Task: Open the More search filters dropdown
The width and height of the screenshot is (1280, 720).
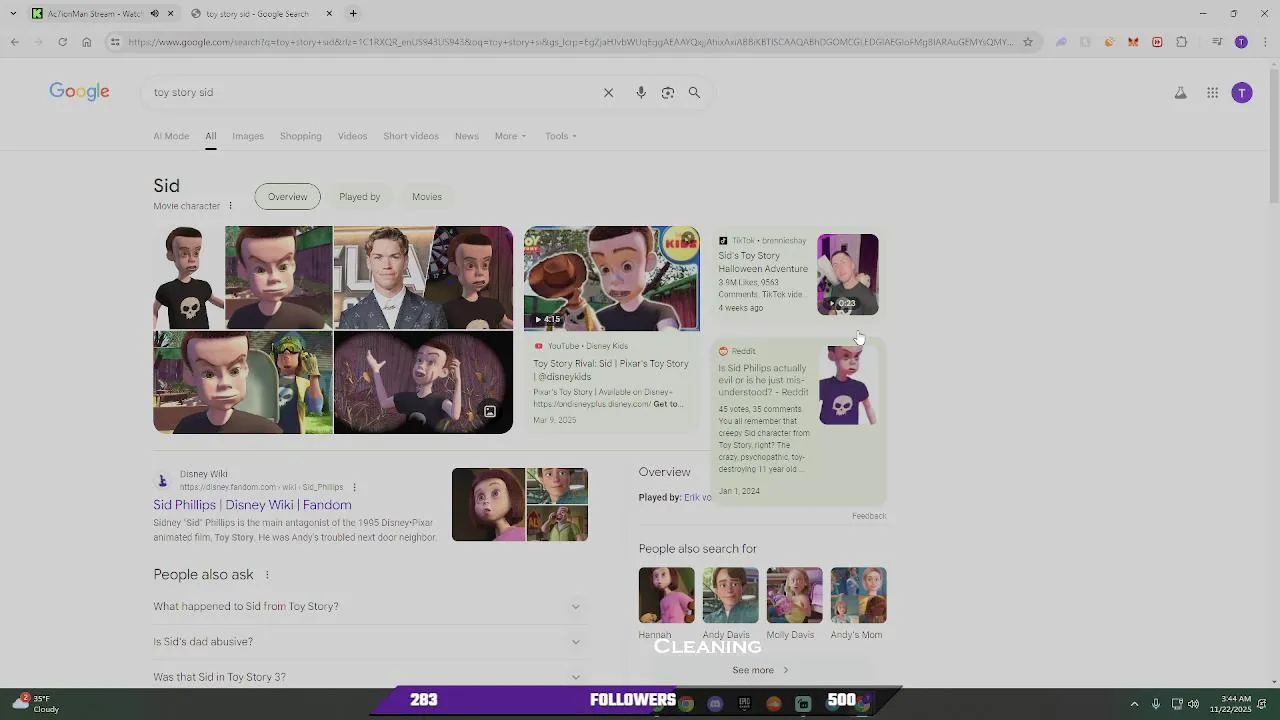Action: click(x=510, y=136)
